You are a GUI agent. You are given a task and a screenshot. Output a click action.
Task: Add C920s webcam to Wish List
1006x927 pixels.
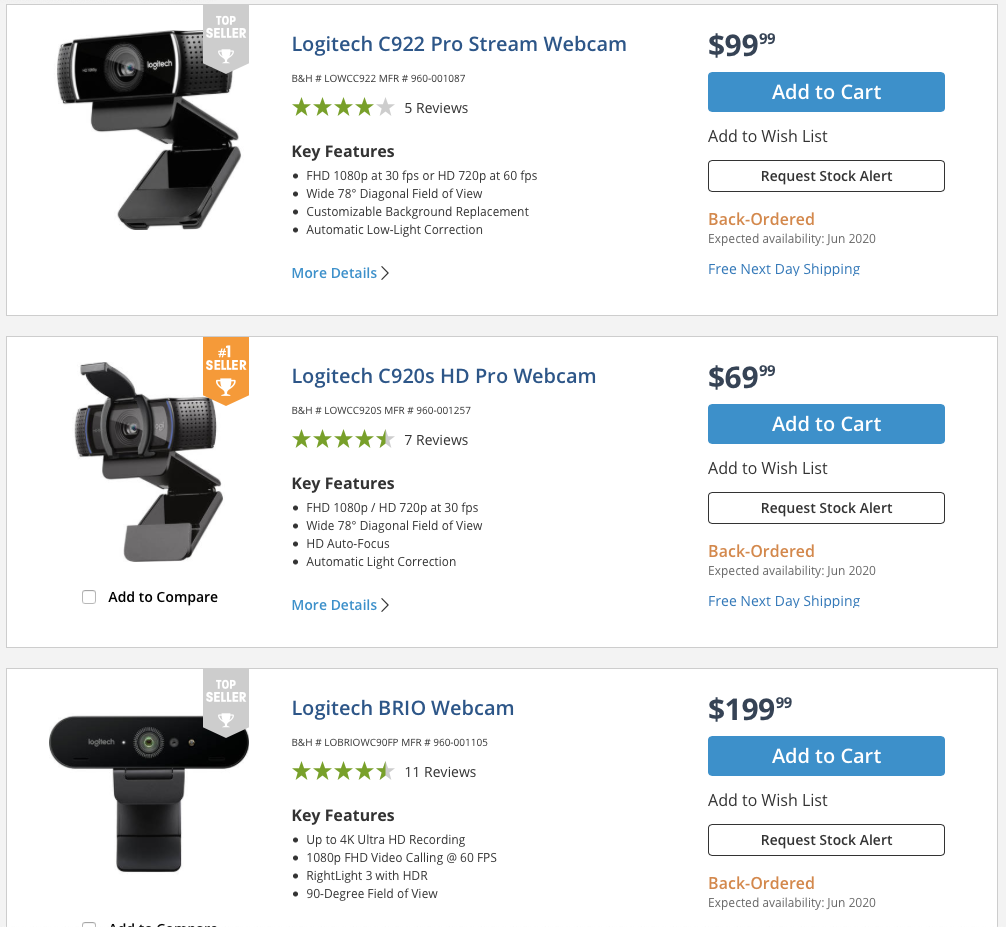click(x=767, y=468)
